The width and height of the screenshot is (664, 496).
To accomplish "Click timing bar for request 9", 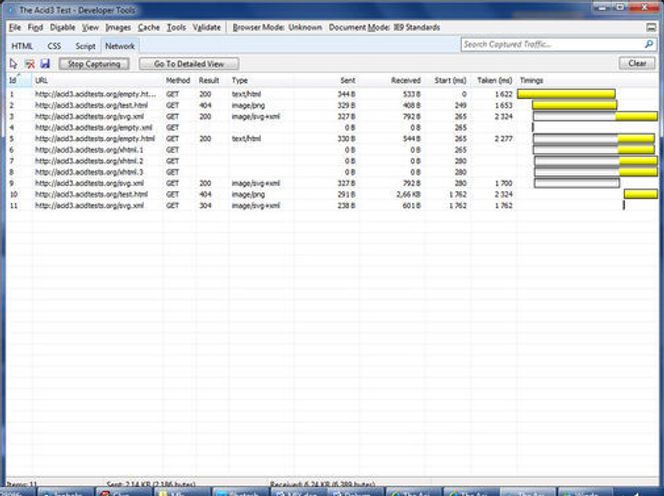I will pyautogui.click(x=577, y=183).
